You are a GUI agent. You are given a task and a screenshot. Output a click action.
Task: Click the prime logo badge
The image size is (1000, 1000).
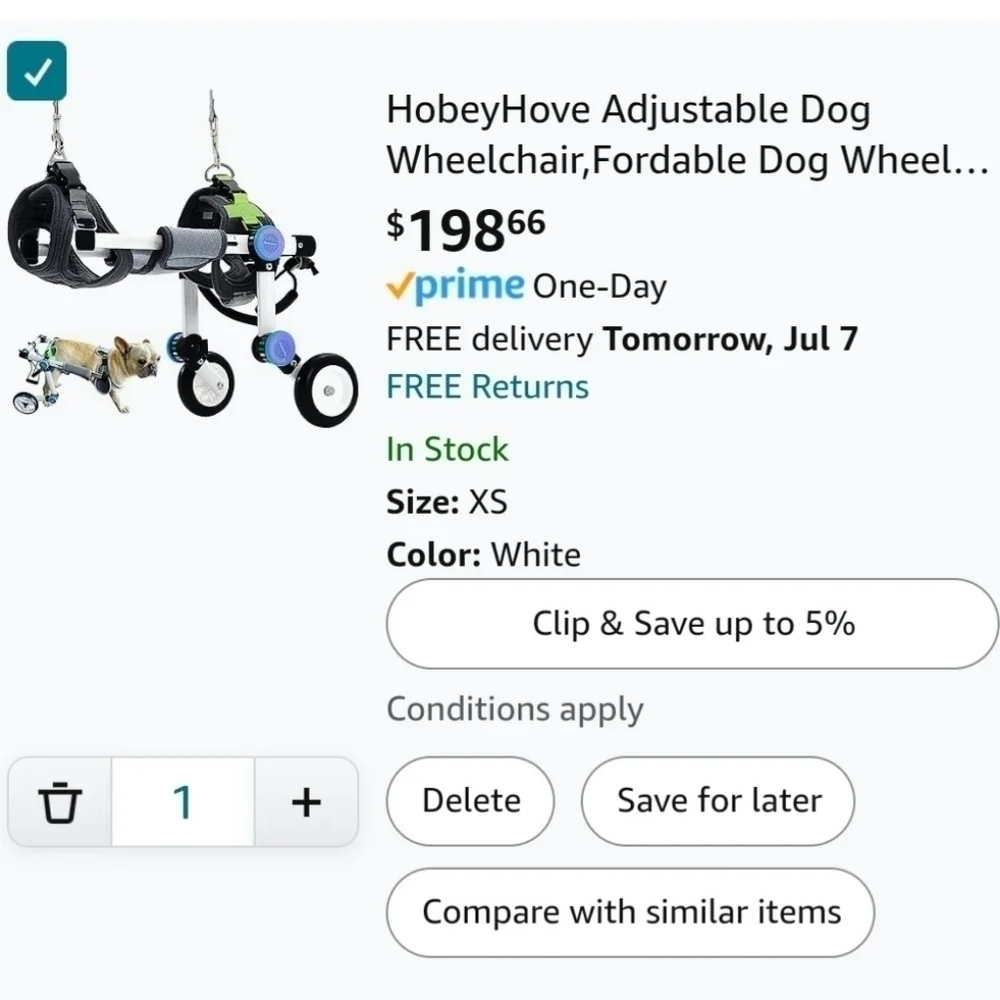[455, 285]
